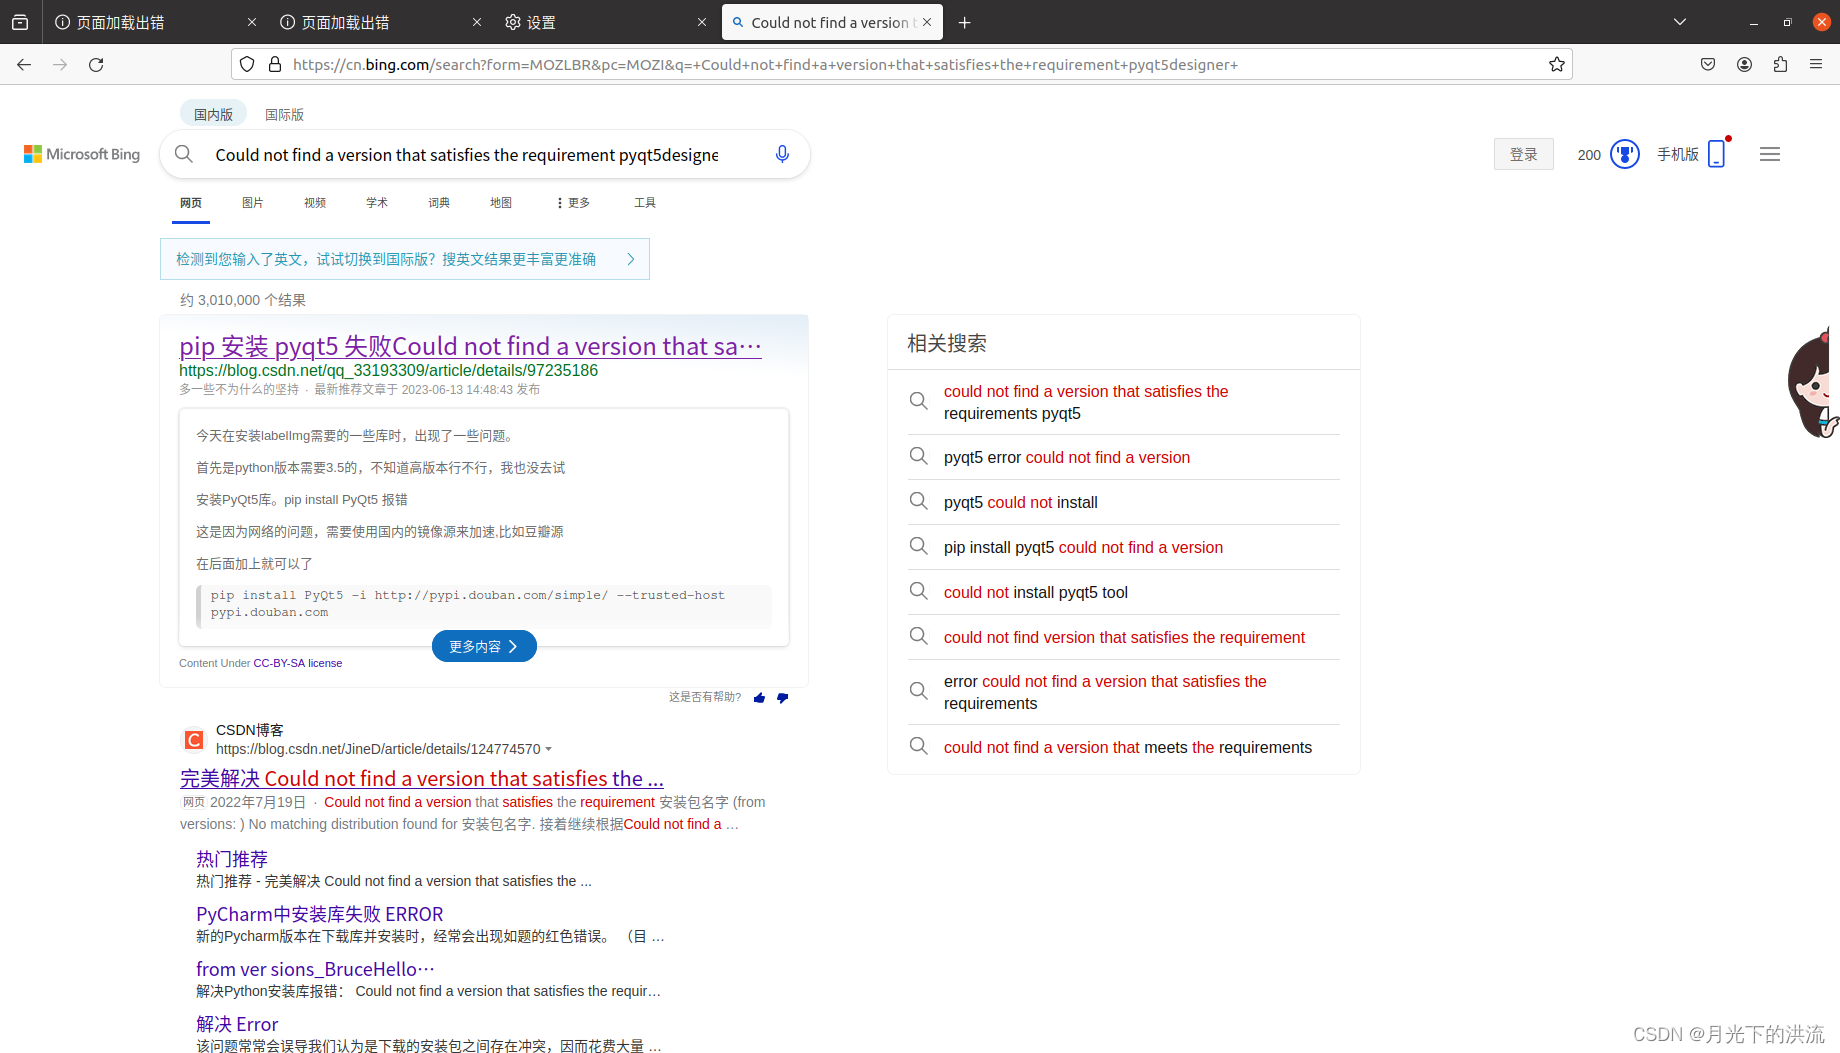Activate the microphone voice search icon
This screenshot has width=1840, height=1053.
(783, 154)
